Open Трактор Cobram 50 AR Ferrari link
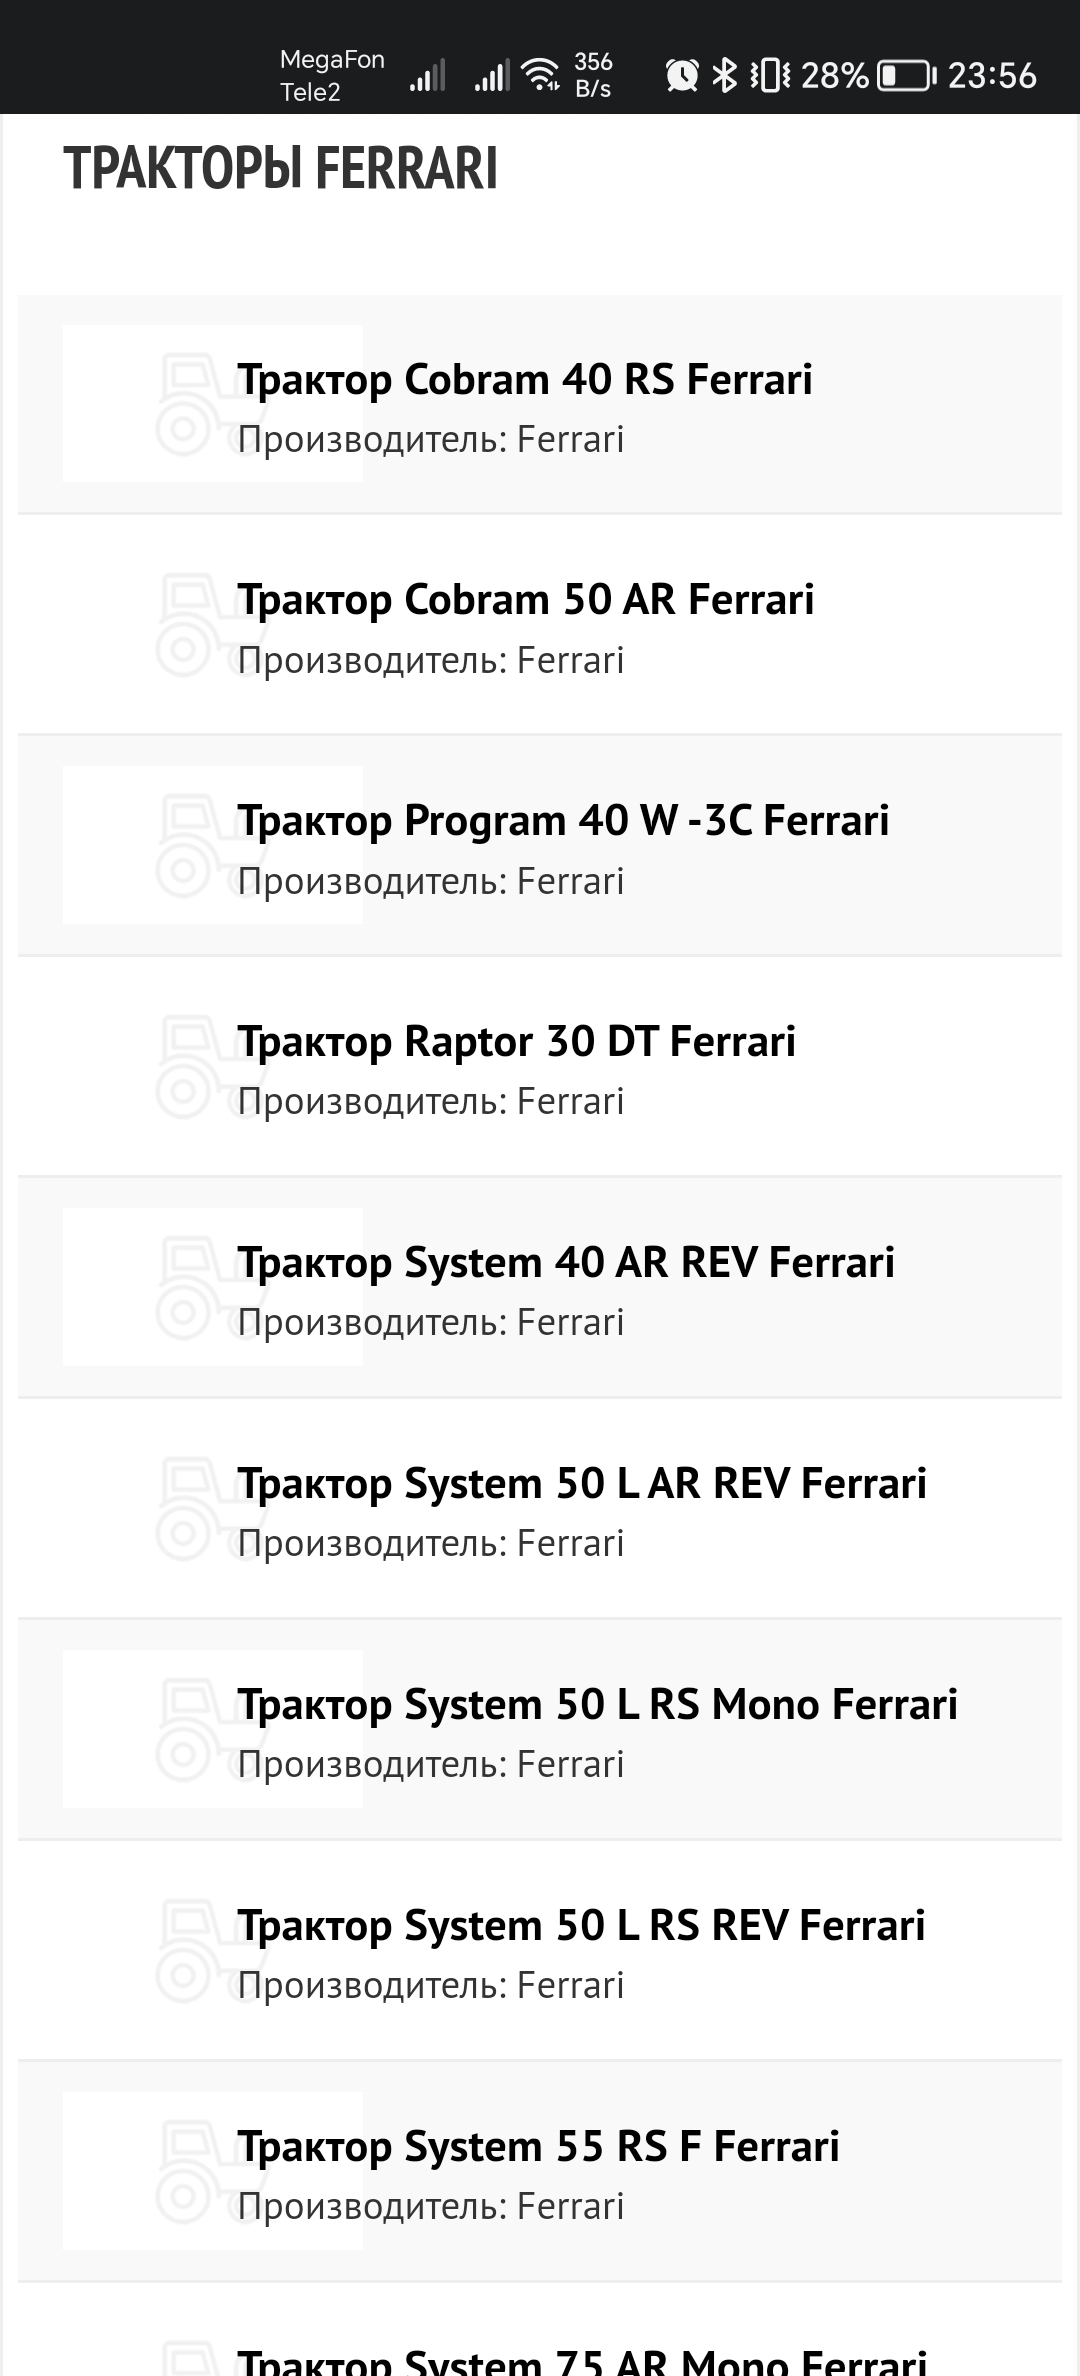This screenshot has width=1080, height=2376. pos(525,600)
